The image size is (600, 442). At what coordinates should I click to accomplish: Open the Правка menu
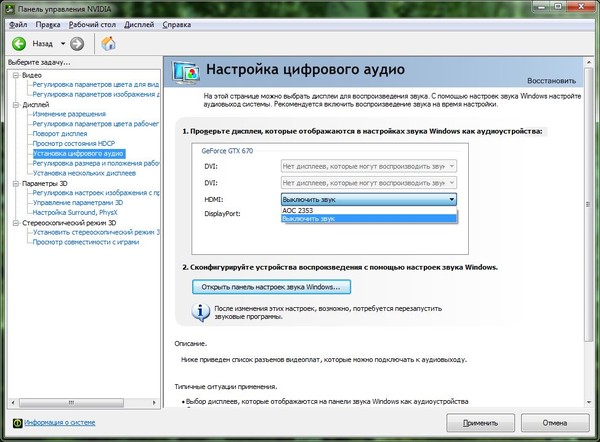(x=48, y=24)
